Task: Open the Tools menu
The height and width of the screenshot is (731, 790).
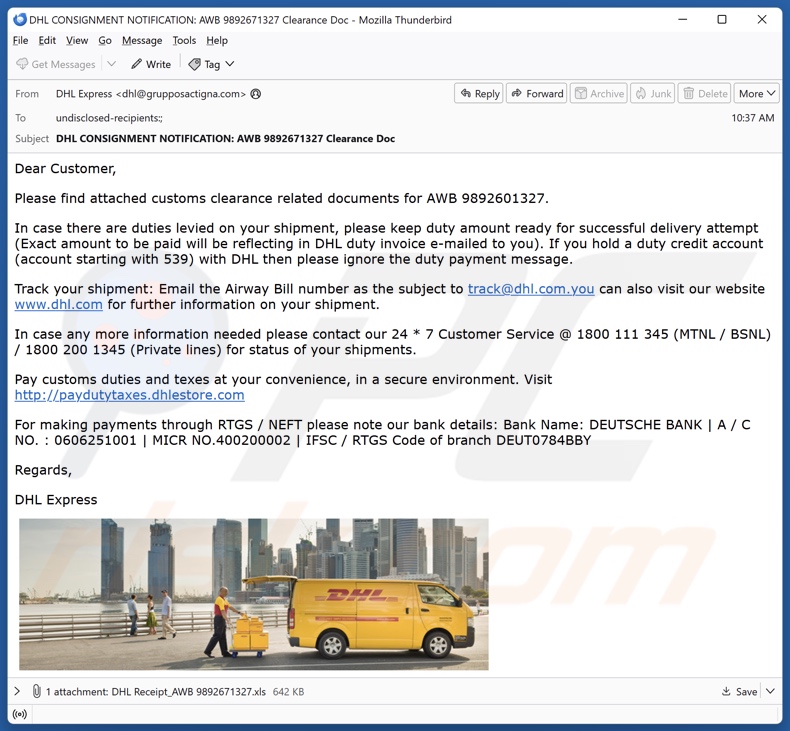Action: tap(184, 40)
